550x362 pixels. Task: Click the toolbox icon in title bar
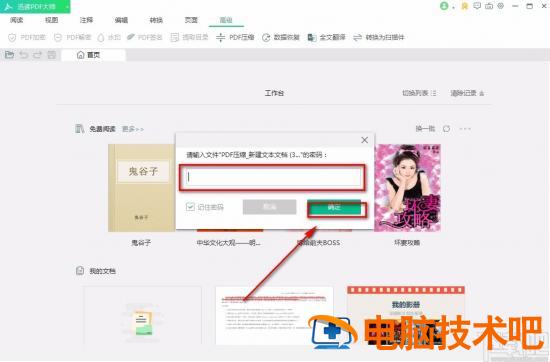(x=489, y=6)
